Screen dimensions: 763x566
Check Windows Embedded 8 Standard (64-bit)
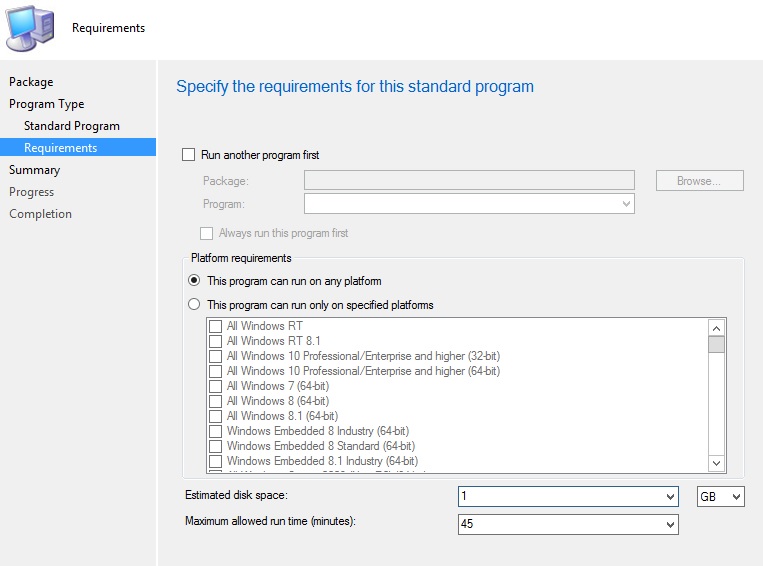pos(215,446)
